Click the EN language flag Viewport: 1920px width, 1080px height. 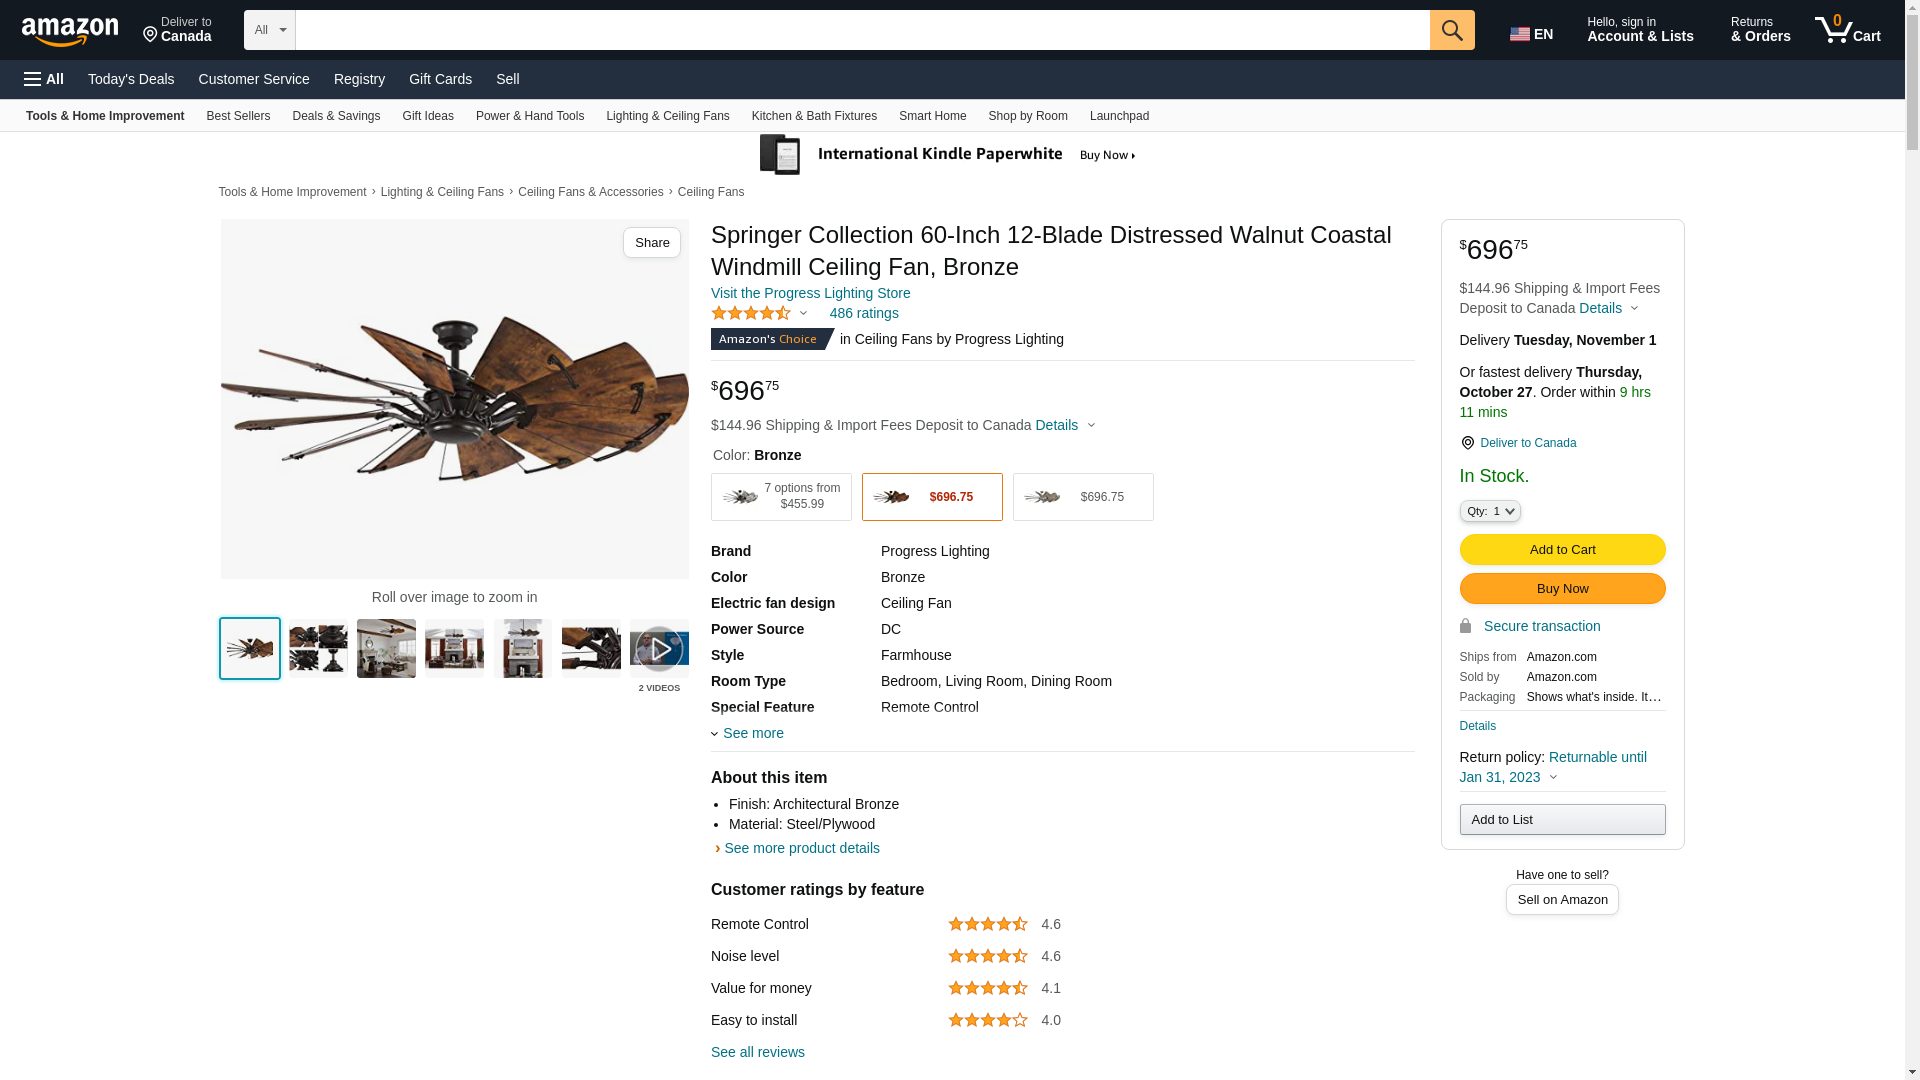[x=1531, y=34]
